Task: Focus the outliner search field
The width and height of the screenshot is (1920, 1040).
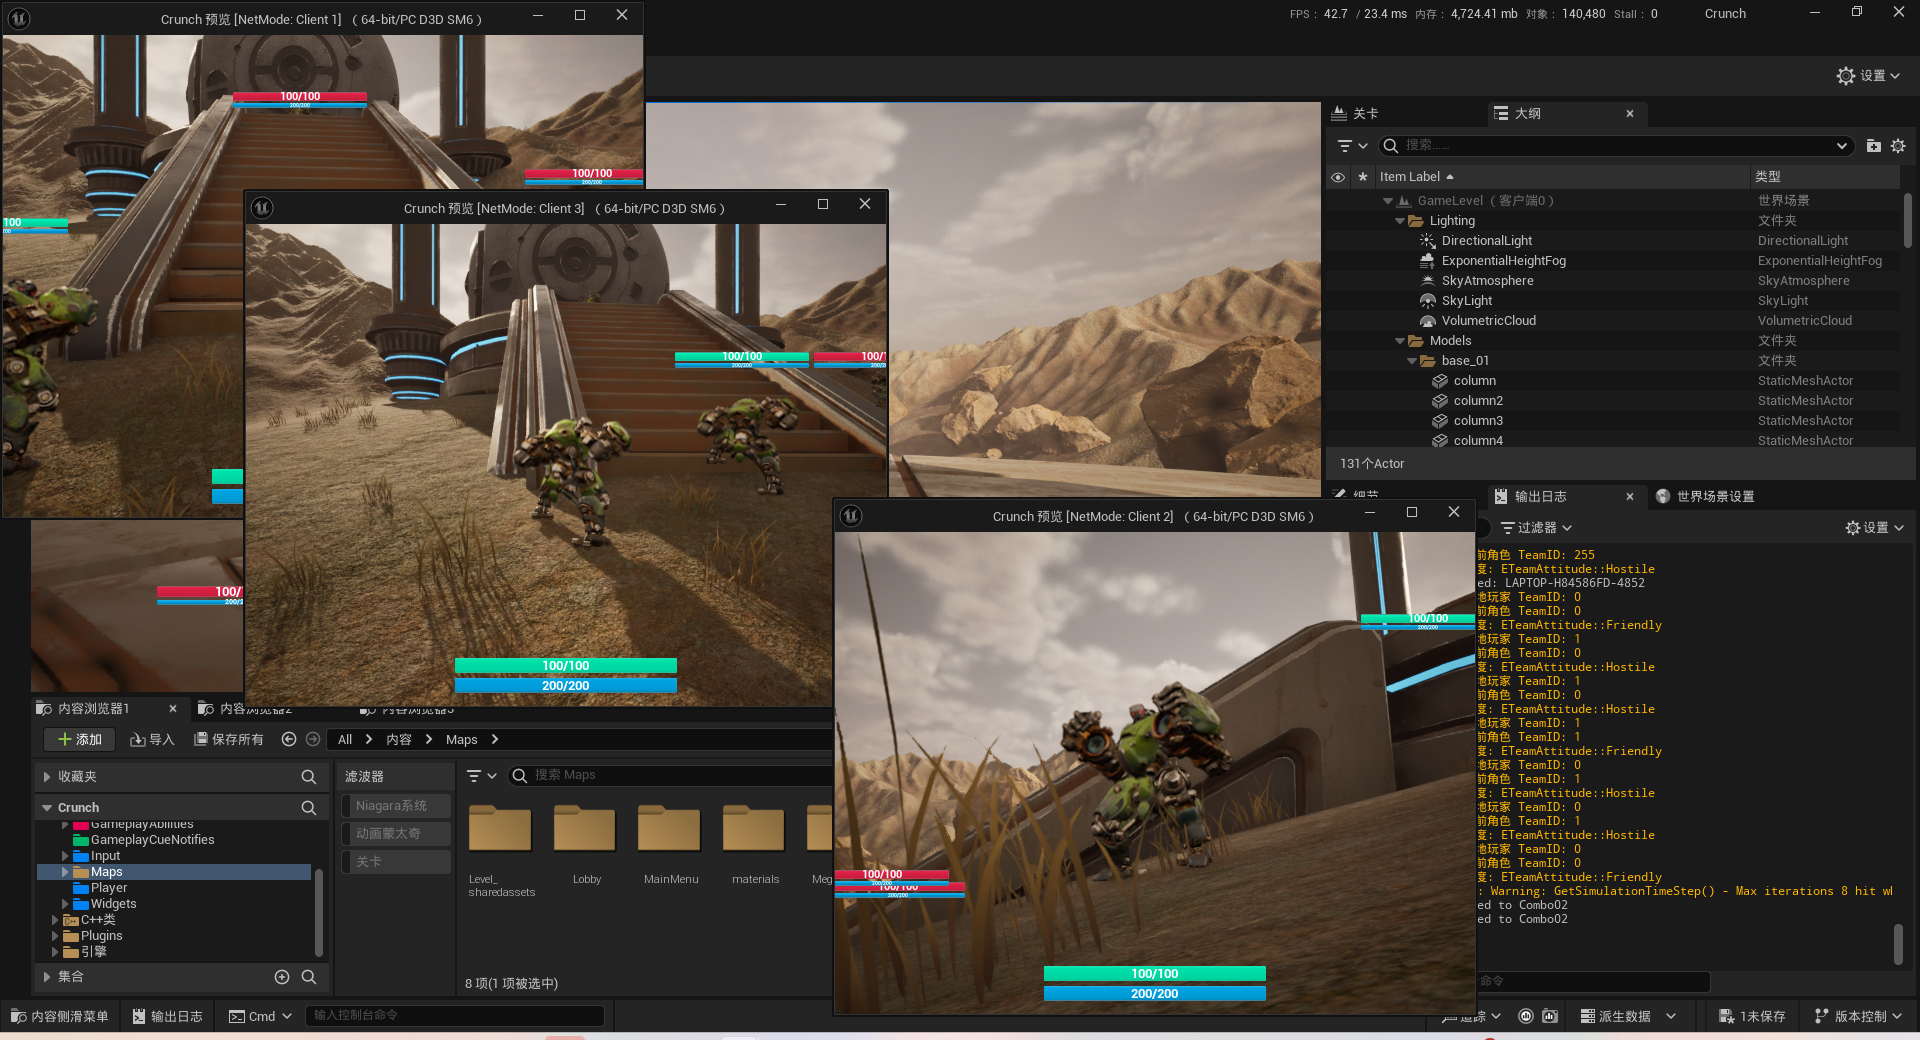Action: (x=1615, y=146)
